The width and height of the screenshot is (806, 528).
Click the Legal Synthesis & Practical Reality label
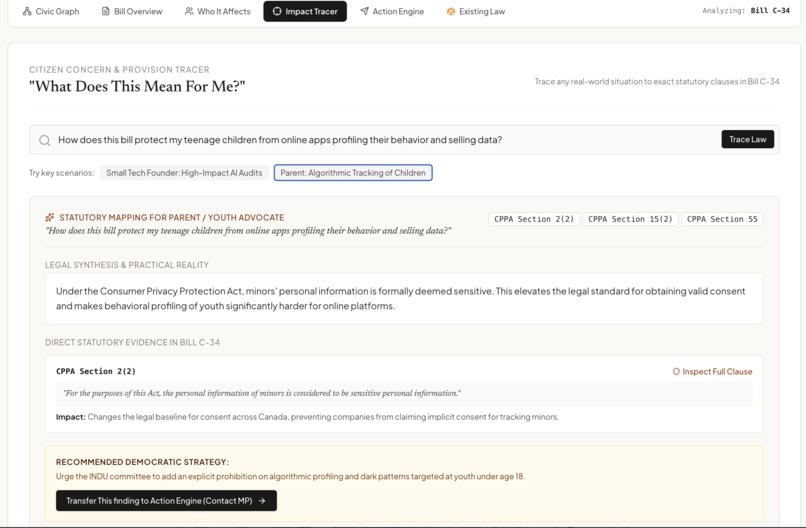127,265
